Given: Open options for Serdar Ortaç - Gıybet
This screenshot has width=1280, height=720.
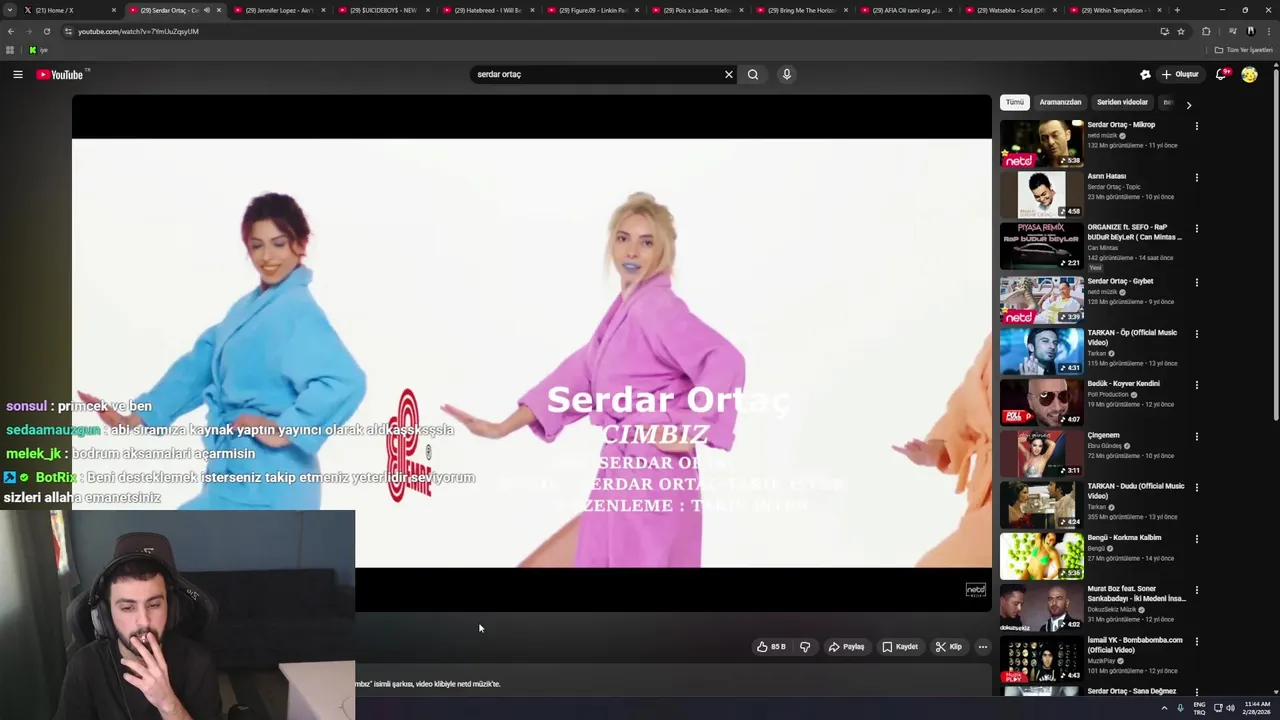Looking at the screenshot, I should pos(1196,282).
